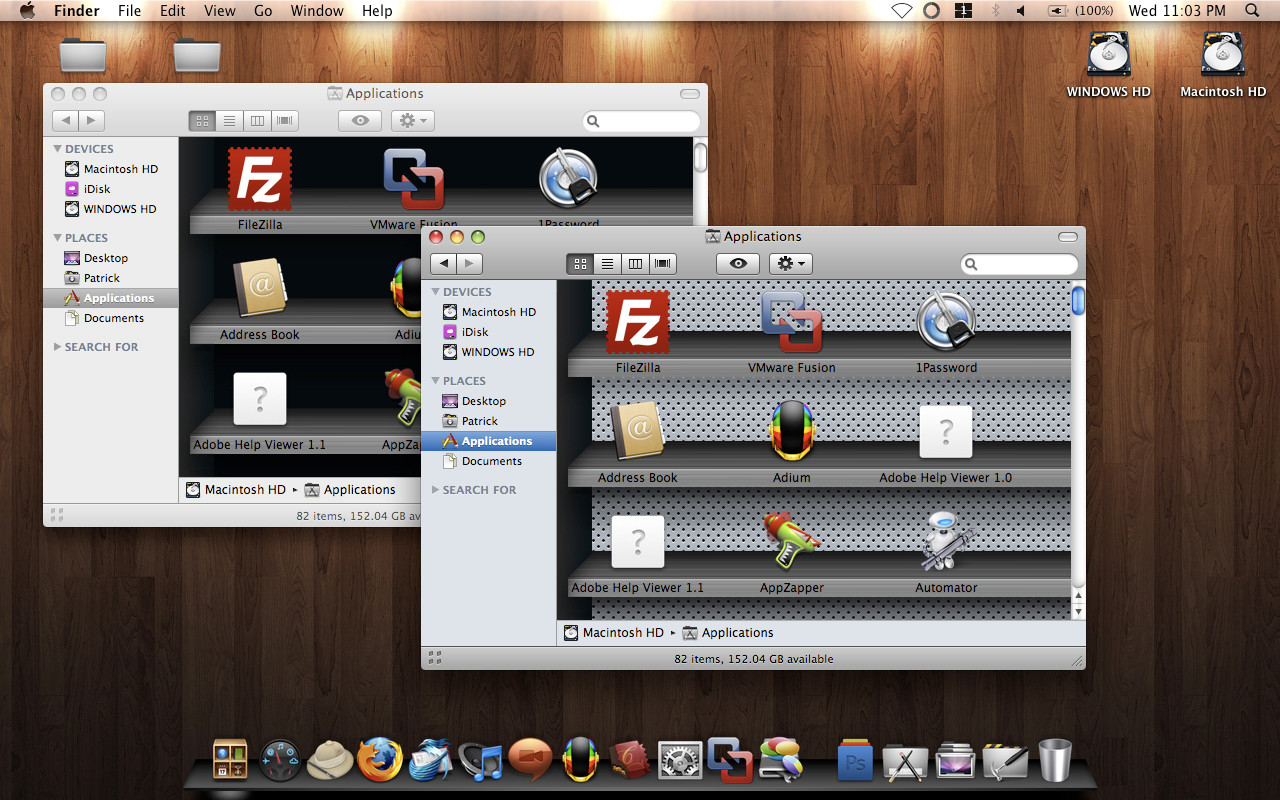Open System Preferences from the Dock

pos(680,761)
